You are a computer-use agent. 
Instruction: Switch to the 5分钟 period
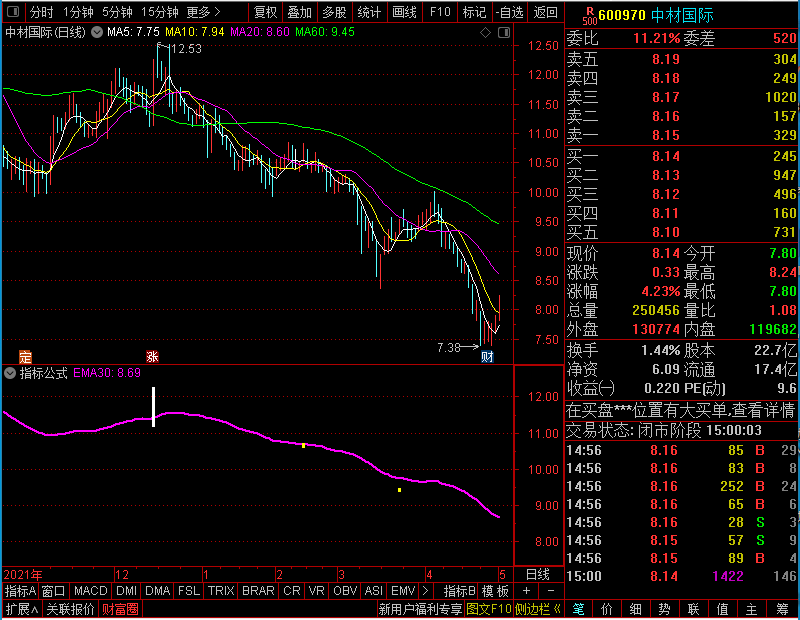click(117, 12)
